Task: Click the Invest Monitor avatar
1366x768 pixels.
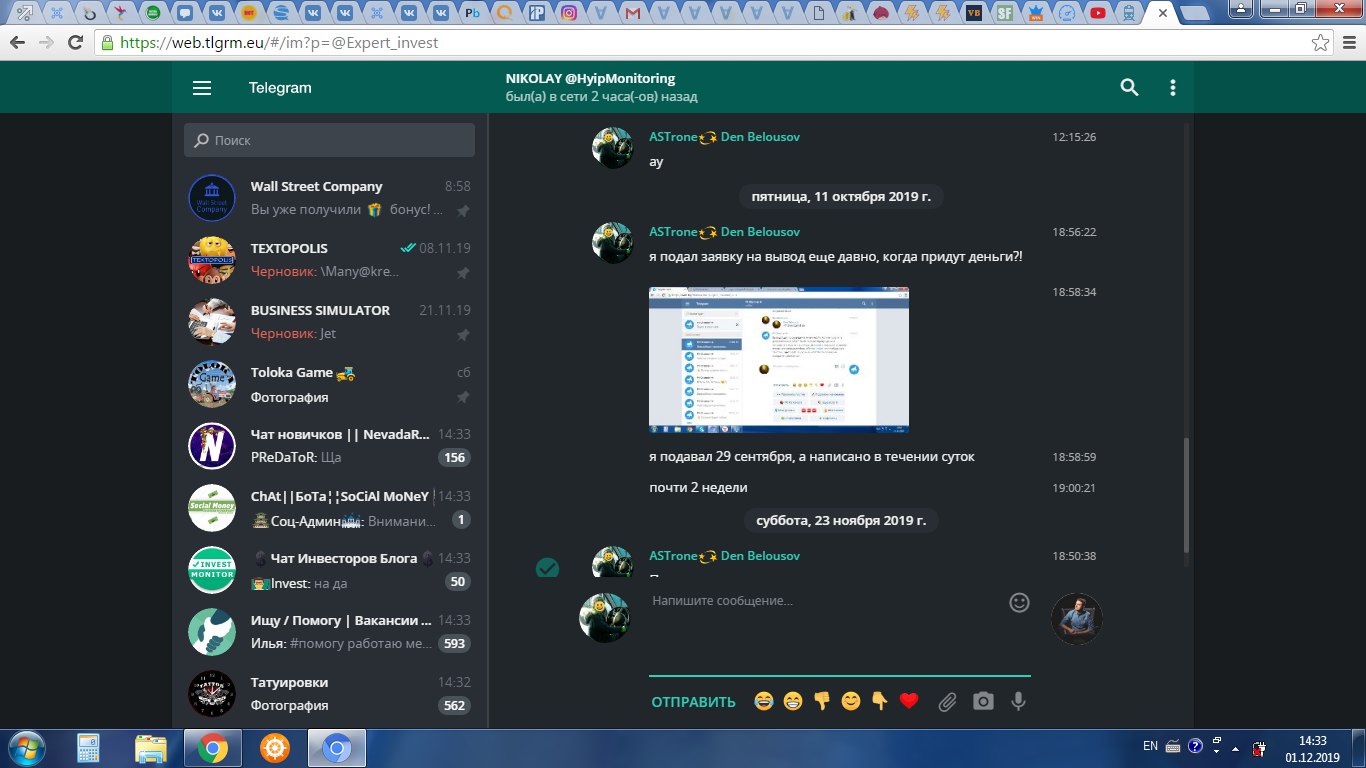Action: [x=212, y=571]
